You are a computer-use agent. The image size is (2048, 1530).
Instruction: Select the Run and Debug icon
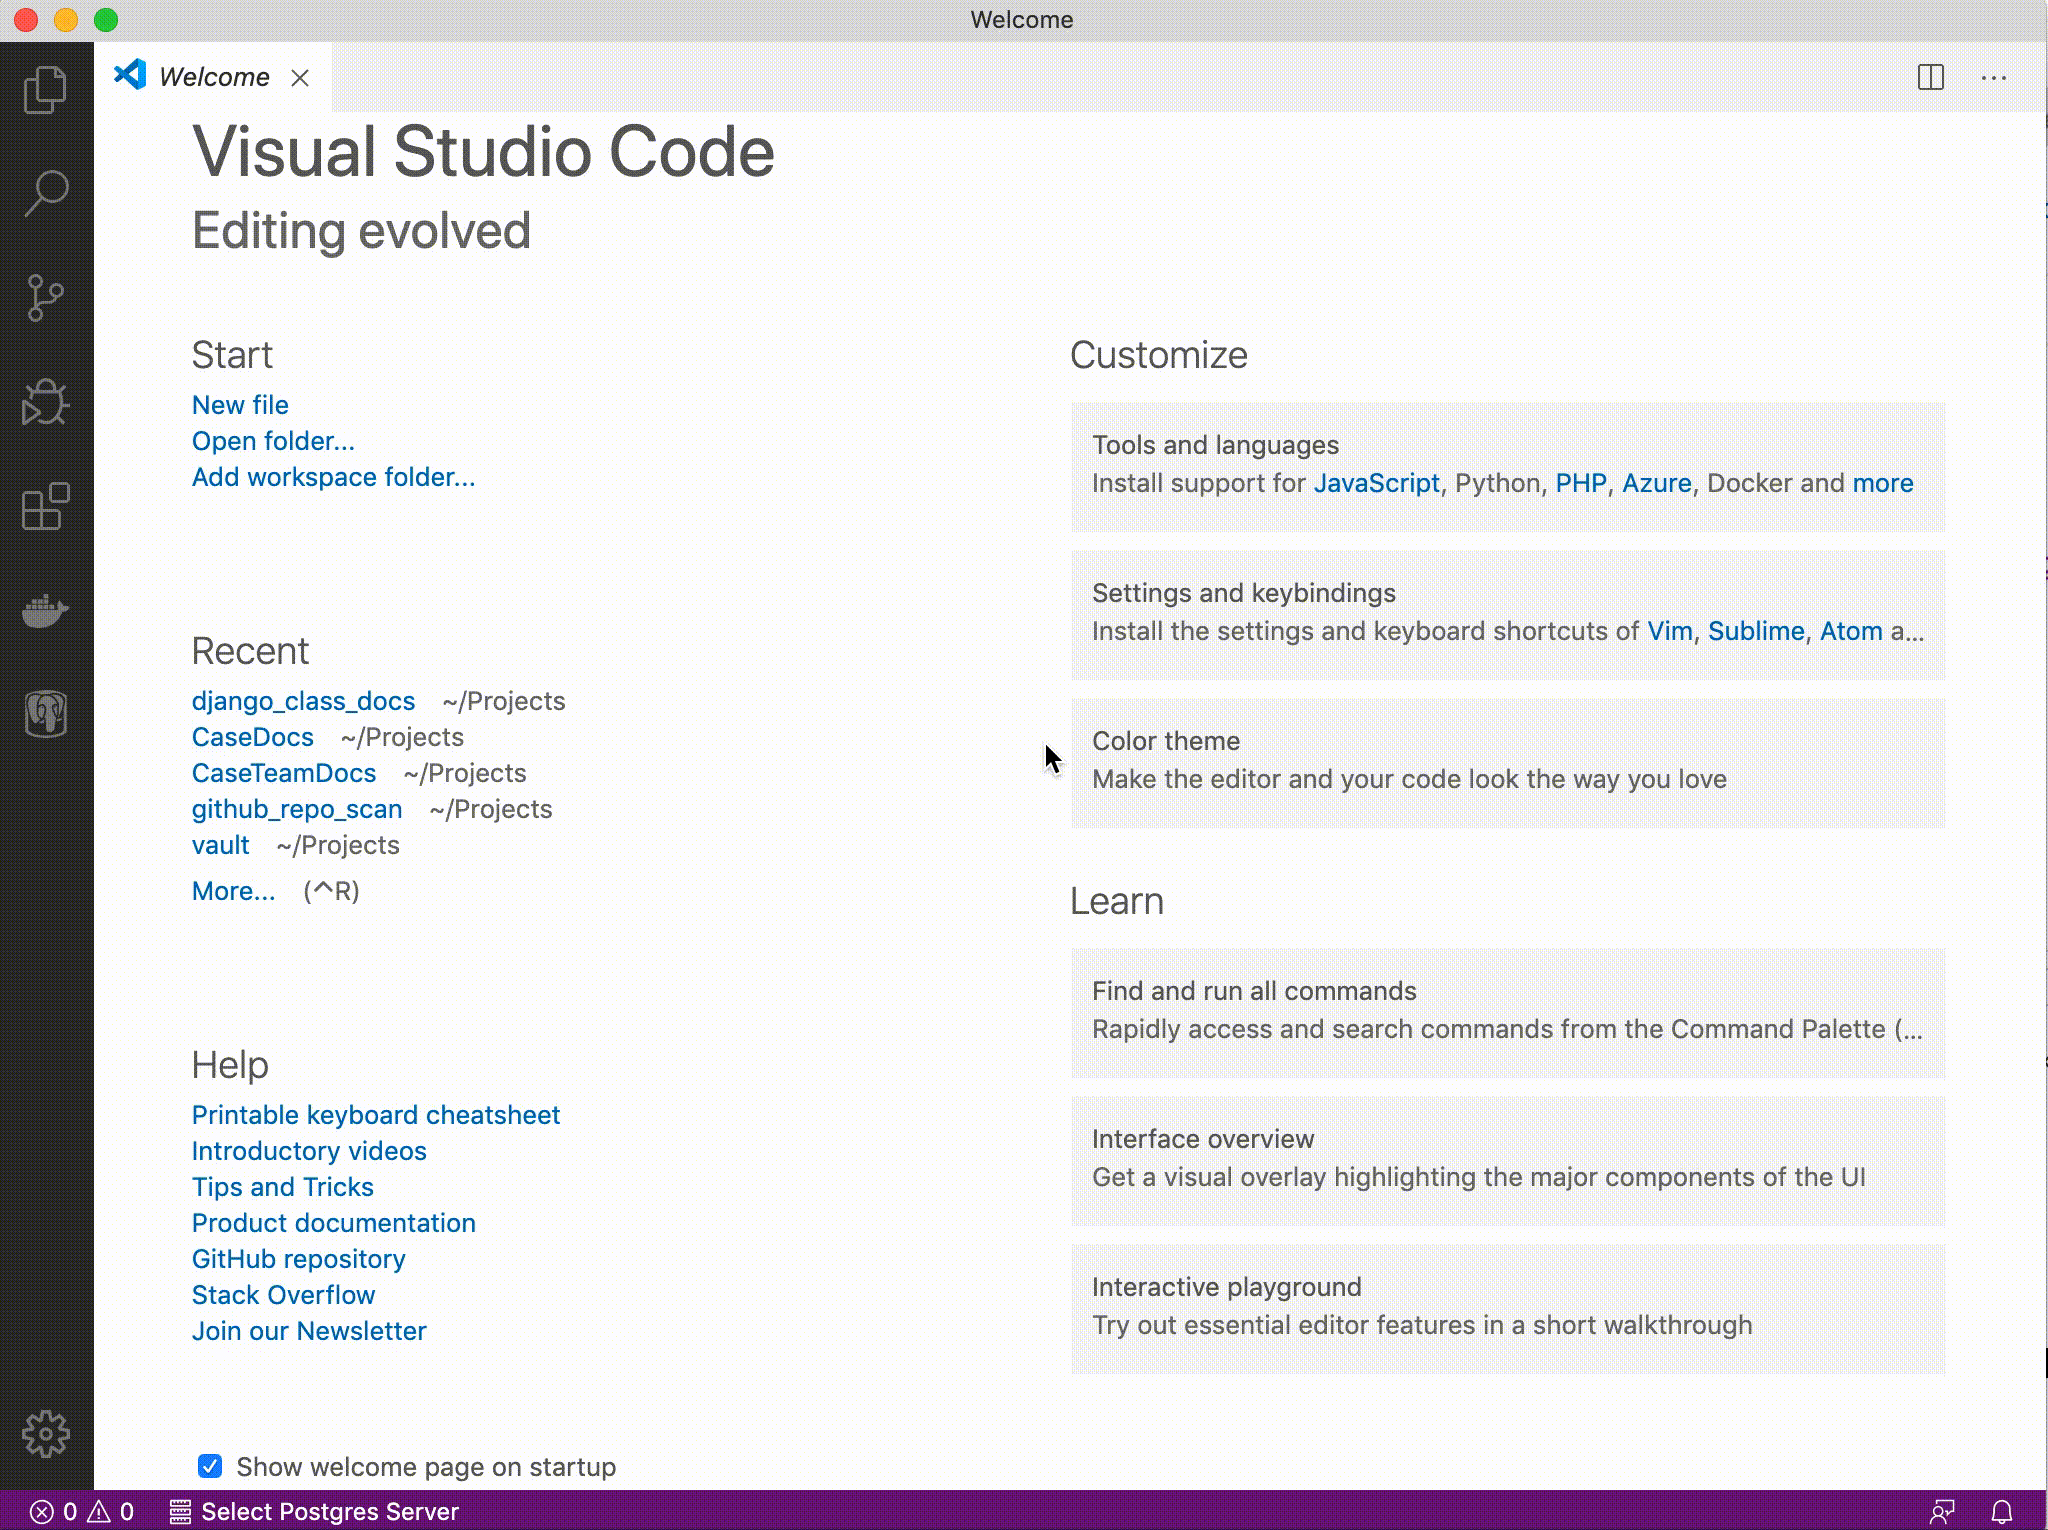pyautogui.click(x=46, y=403)
